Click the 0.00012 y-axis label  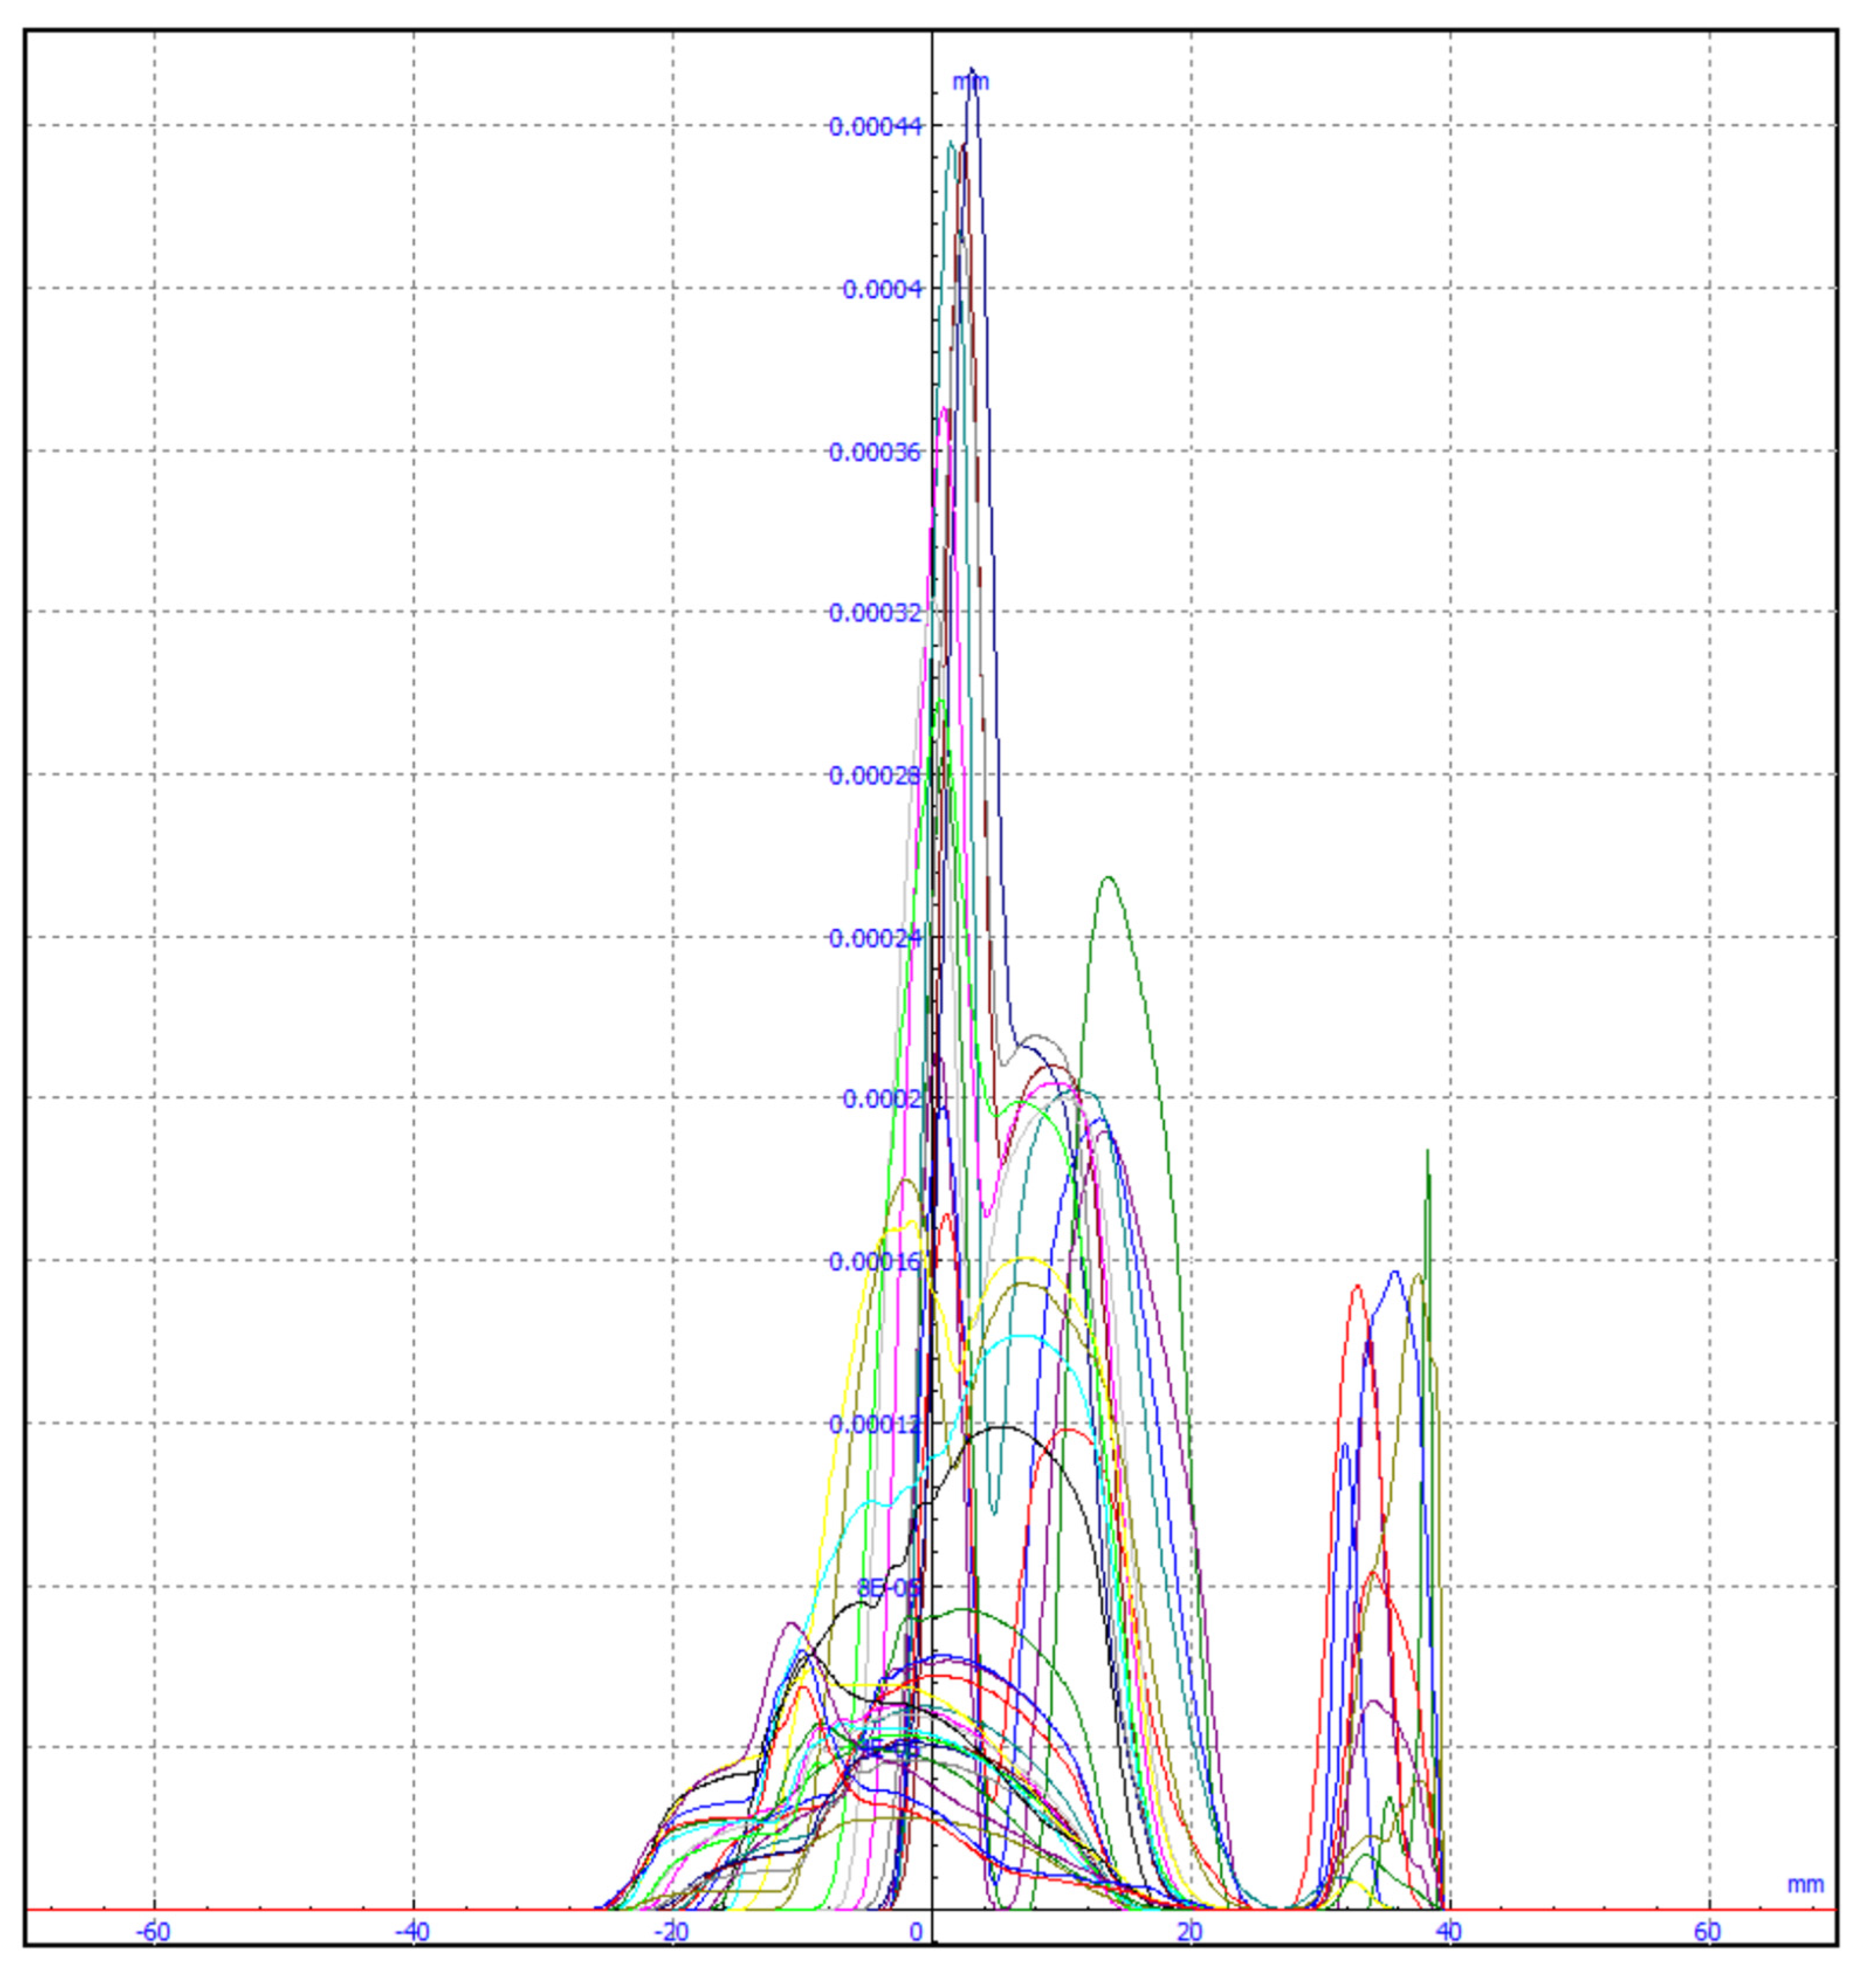pos(876,1424)
